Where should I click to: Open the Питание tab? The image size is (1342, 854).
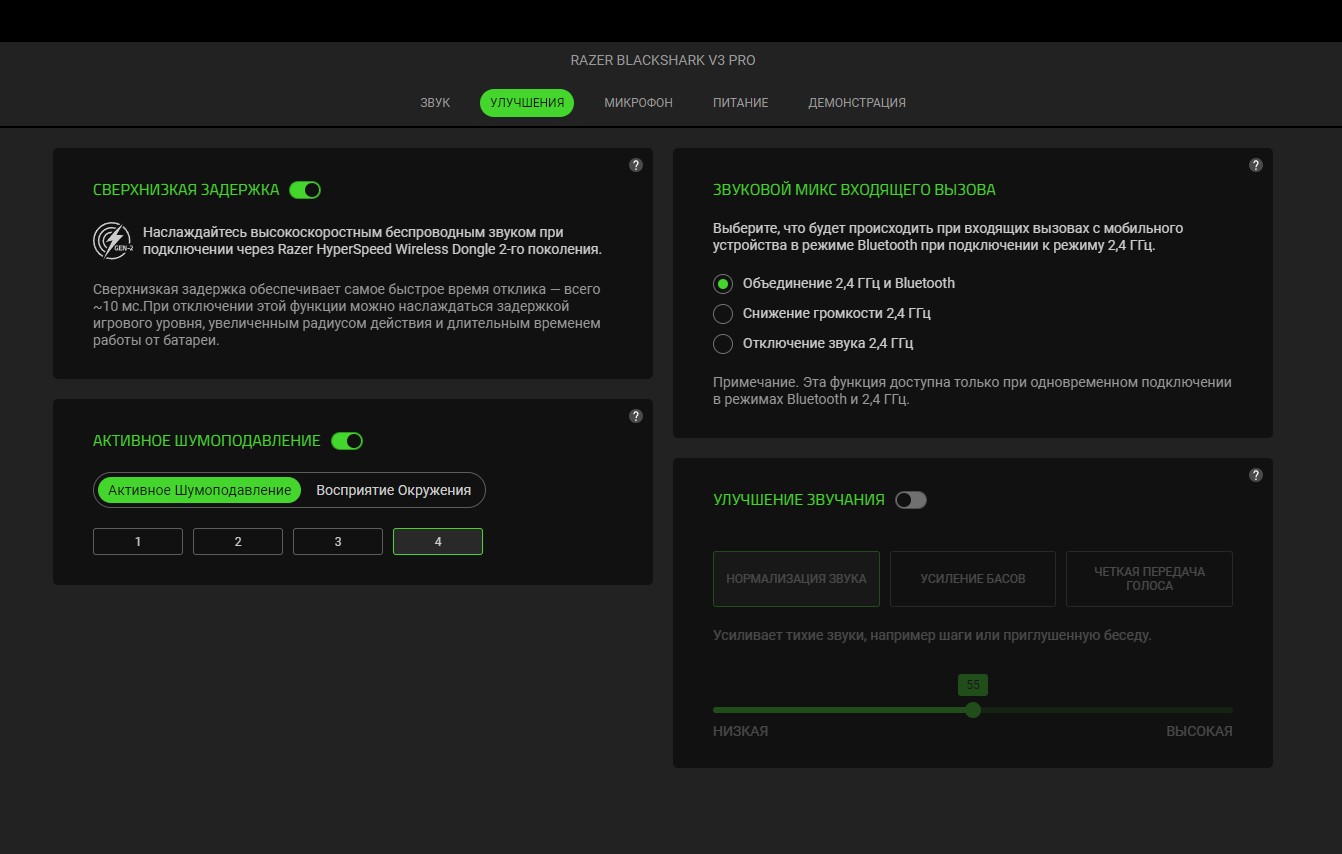(x=741, y=103)
